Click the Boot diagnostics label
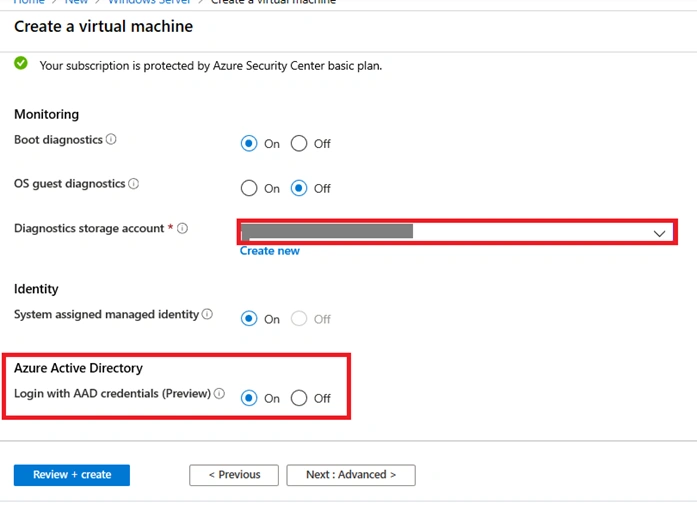697x505 pixels. coord(58,140)
